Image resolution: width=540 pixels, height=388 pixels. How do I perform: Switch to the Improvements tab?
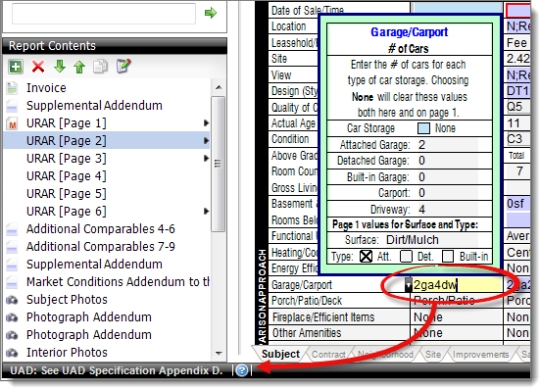pyautogui.click(x=481, y=355)
